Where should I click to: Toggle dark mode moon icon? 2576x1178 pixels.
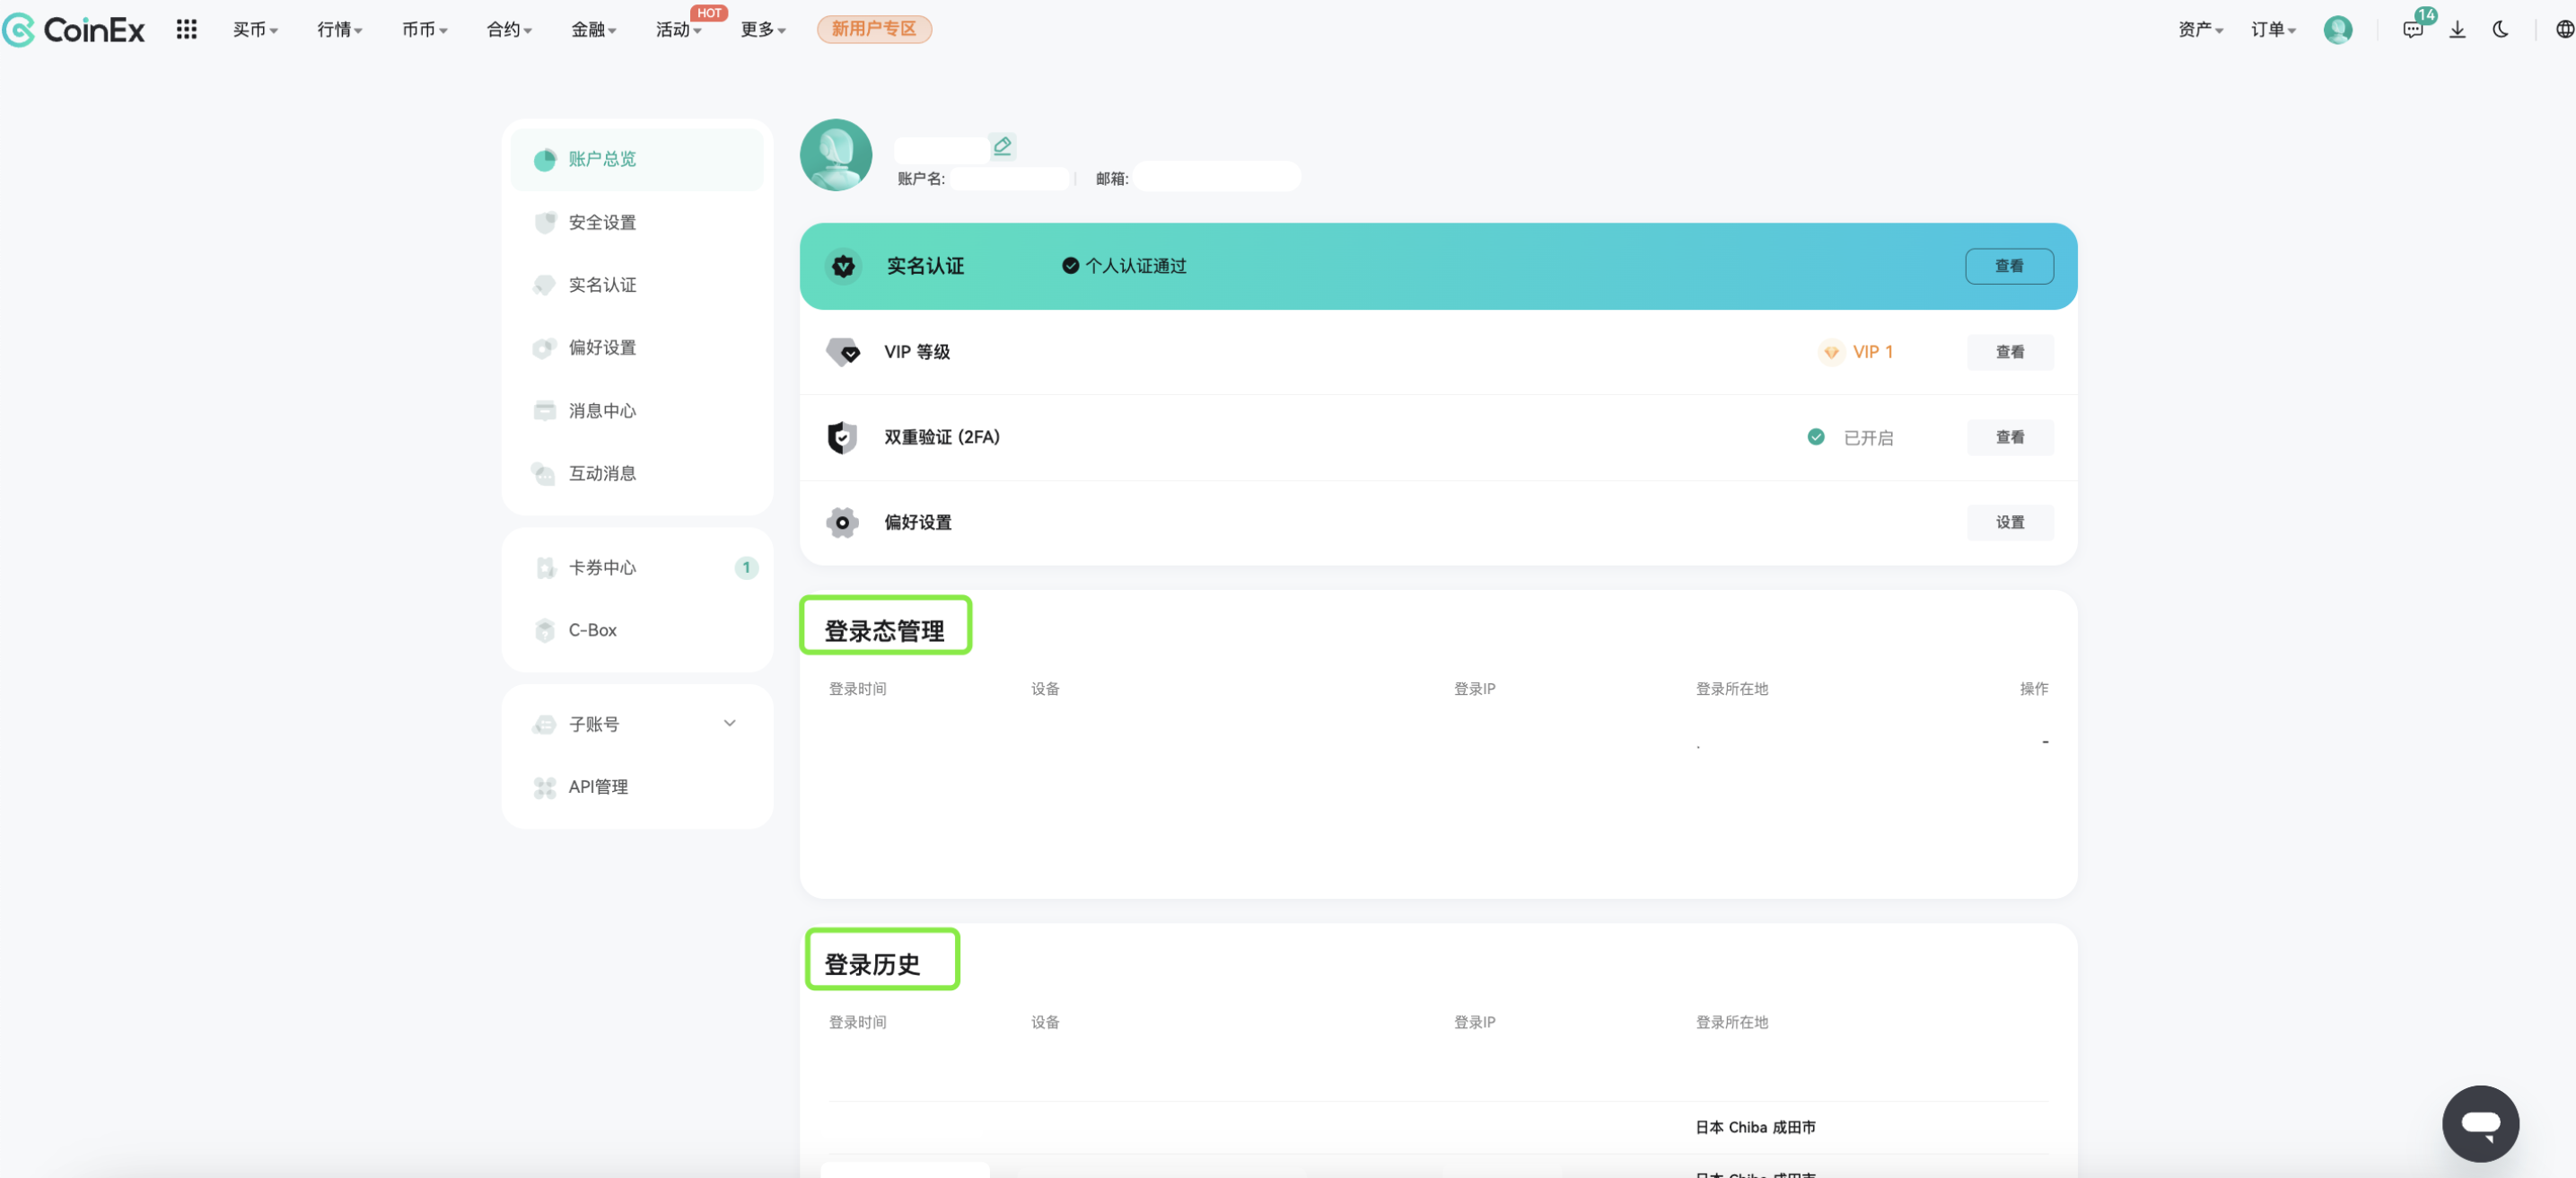(x=2500, y=29)
